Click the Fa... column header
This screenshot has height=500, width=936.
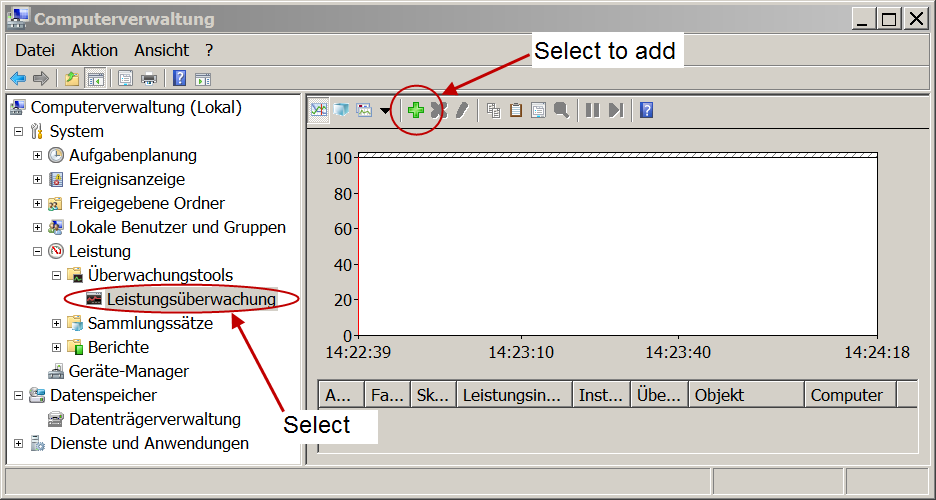point(388,395)
